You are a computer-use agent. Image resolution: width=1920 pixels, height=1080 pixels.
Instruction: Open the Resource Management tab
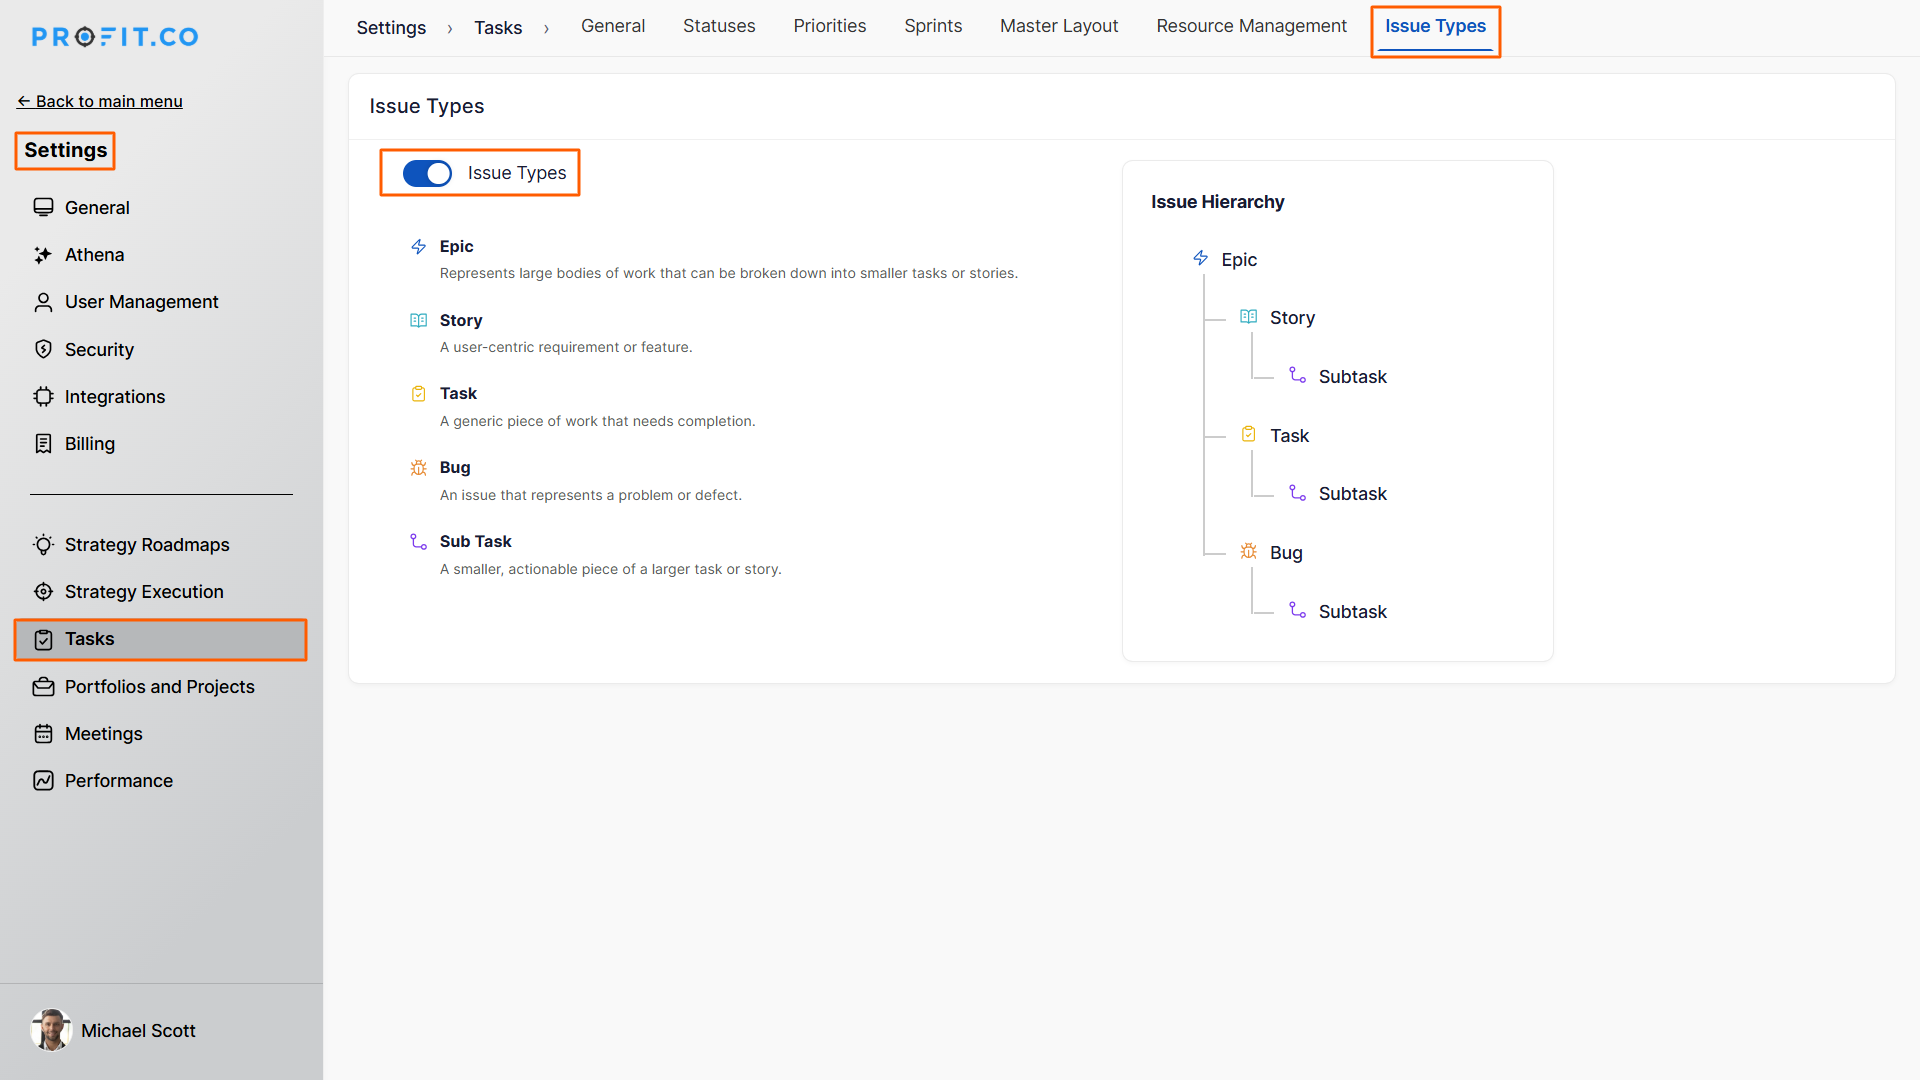[x=1251, y=26]
